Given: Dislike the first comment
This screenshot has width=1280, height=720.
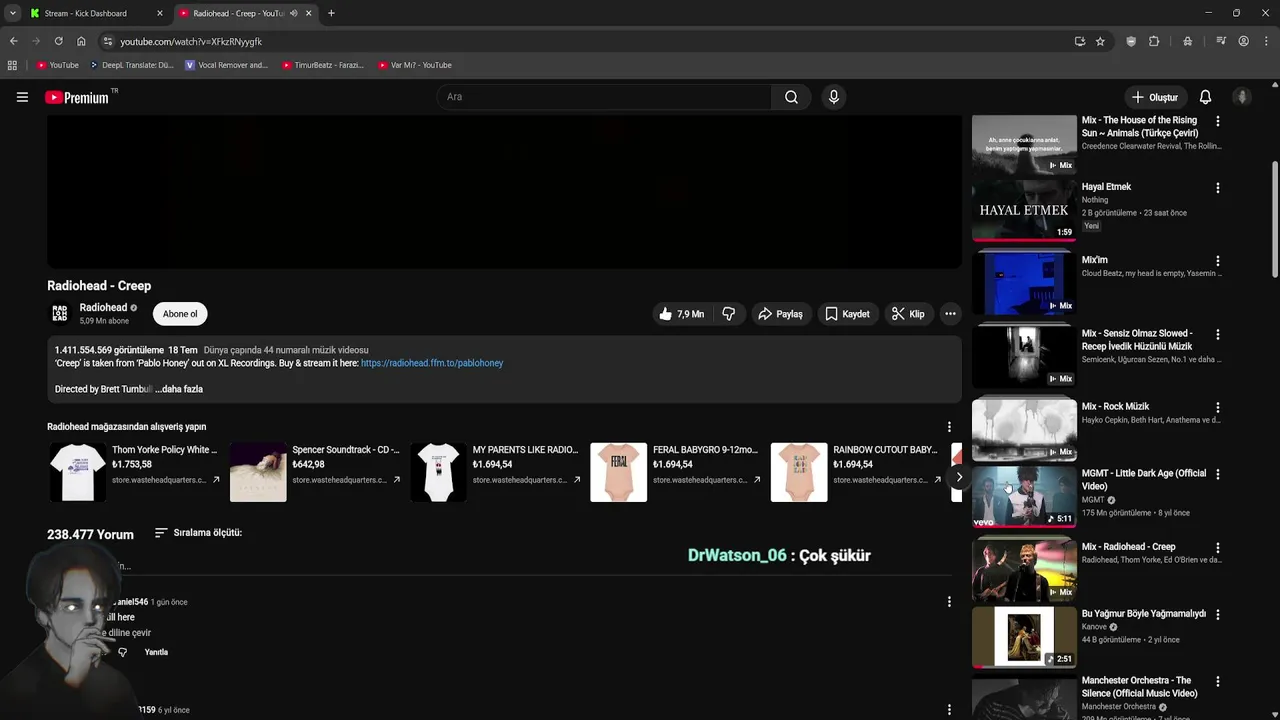Looking at the screenshot, I should [122, 652].
